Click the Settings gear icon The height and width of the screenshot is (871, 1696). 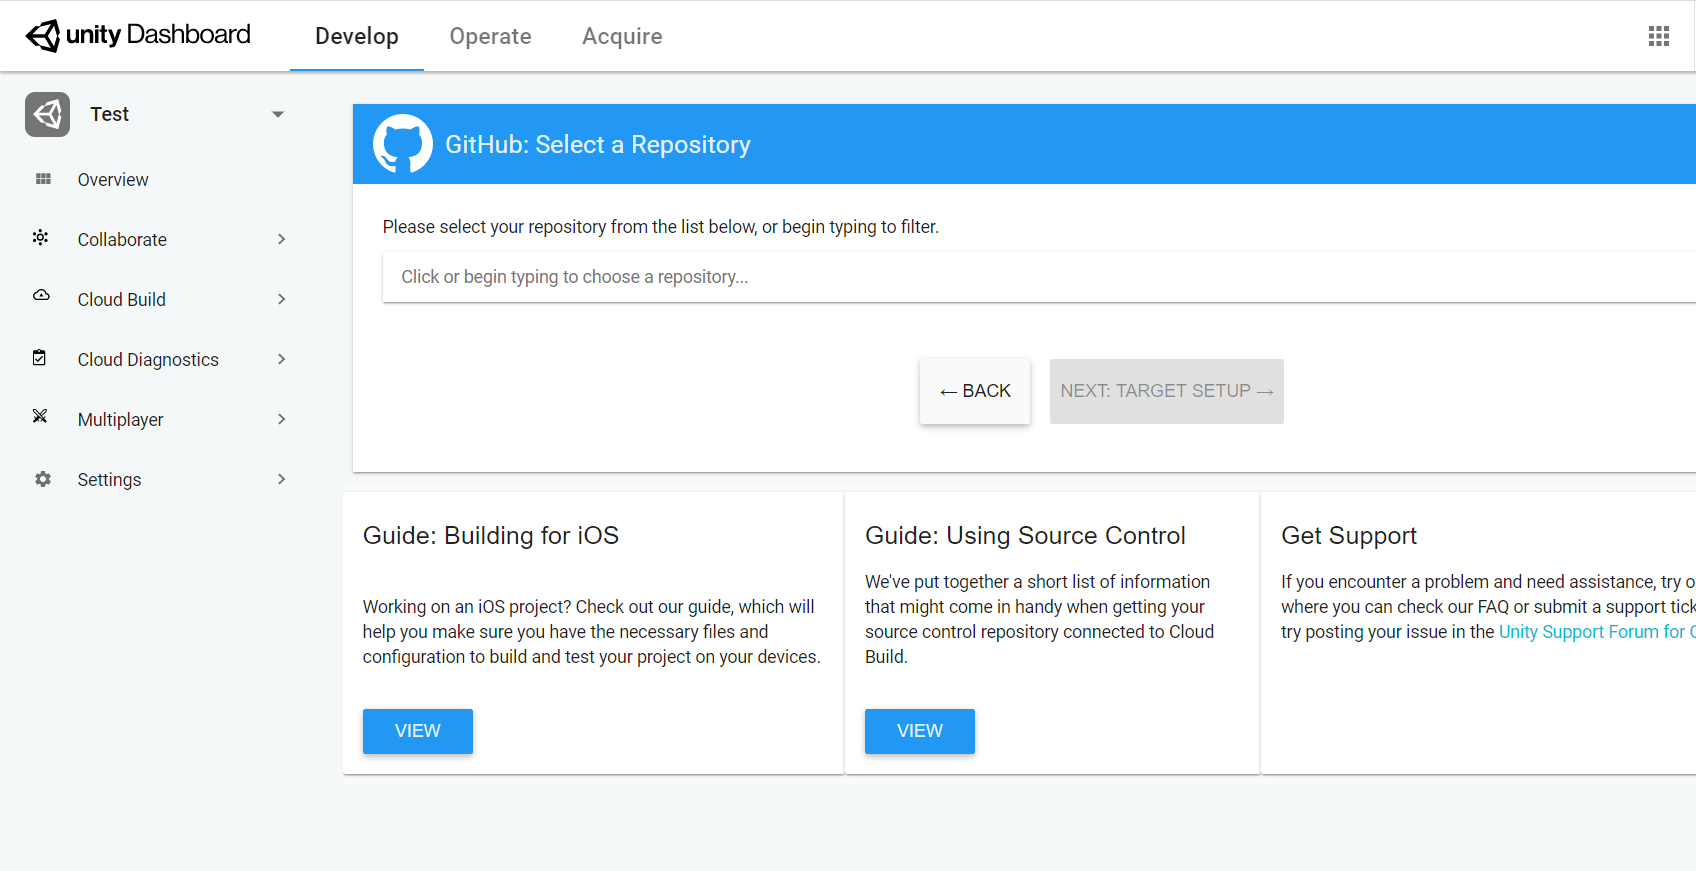coord(43,479)
